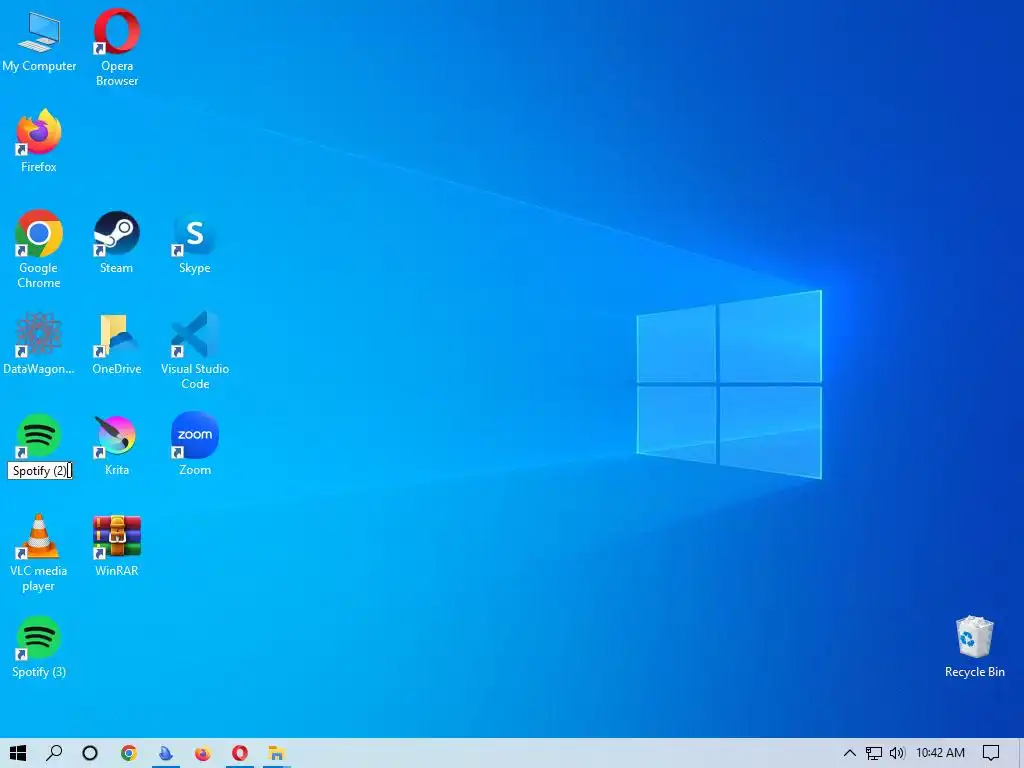Click the 10:42 AM clock
1024x768 pixels.
tap(940, 753)
